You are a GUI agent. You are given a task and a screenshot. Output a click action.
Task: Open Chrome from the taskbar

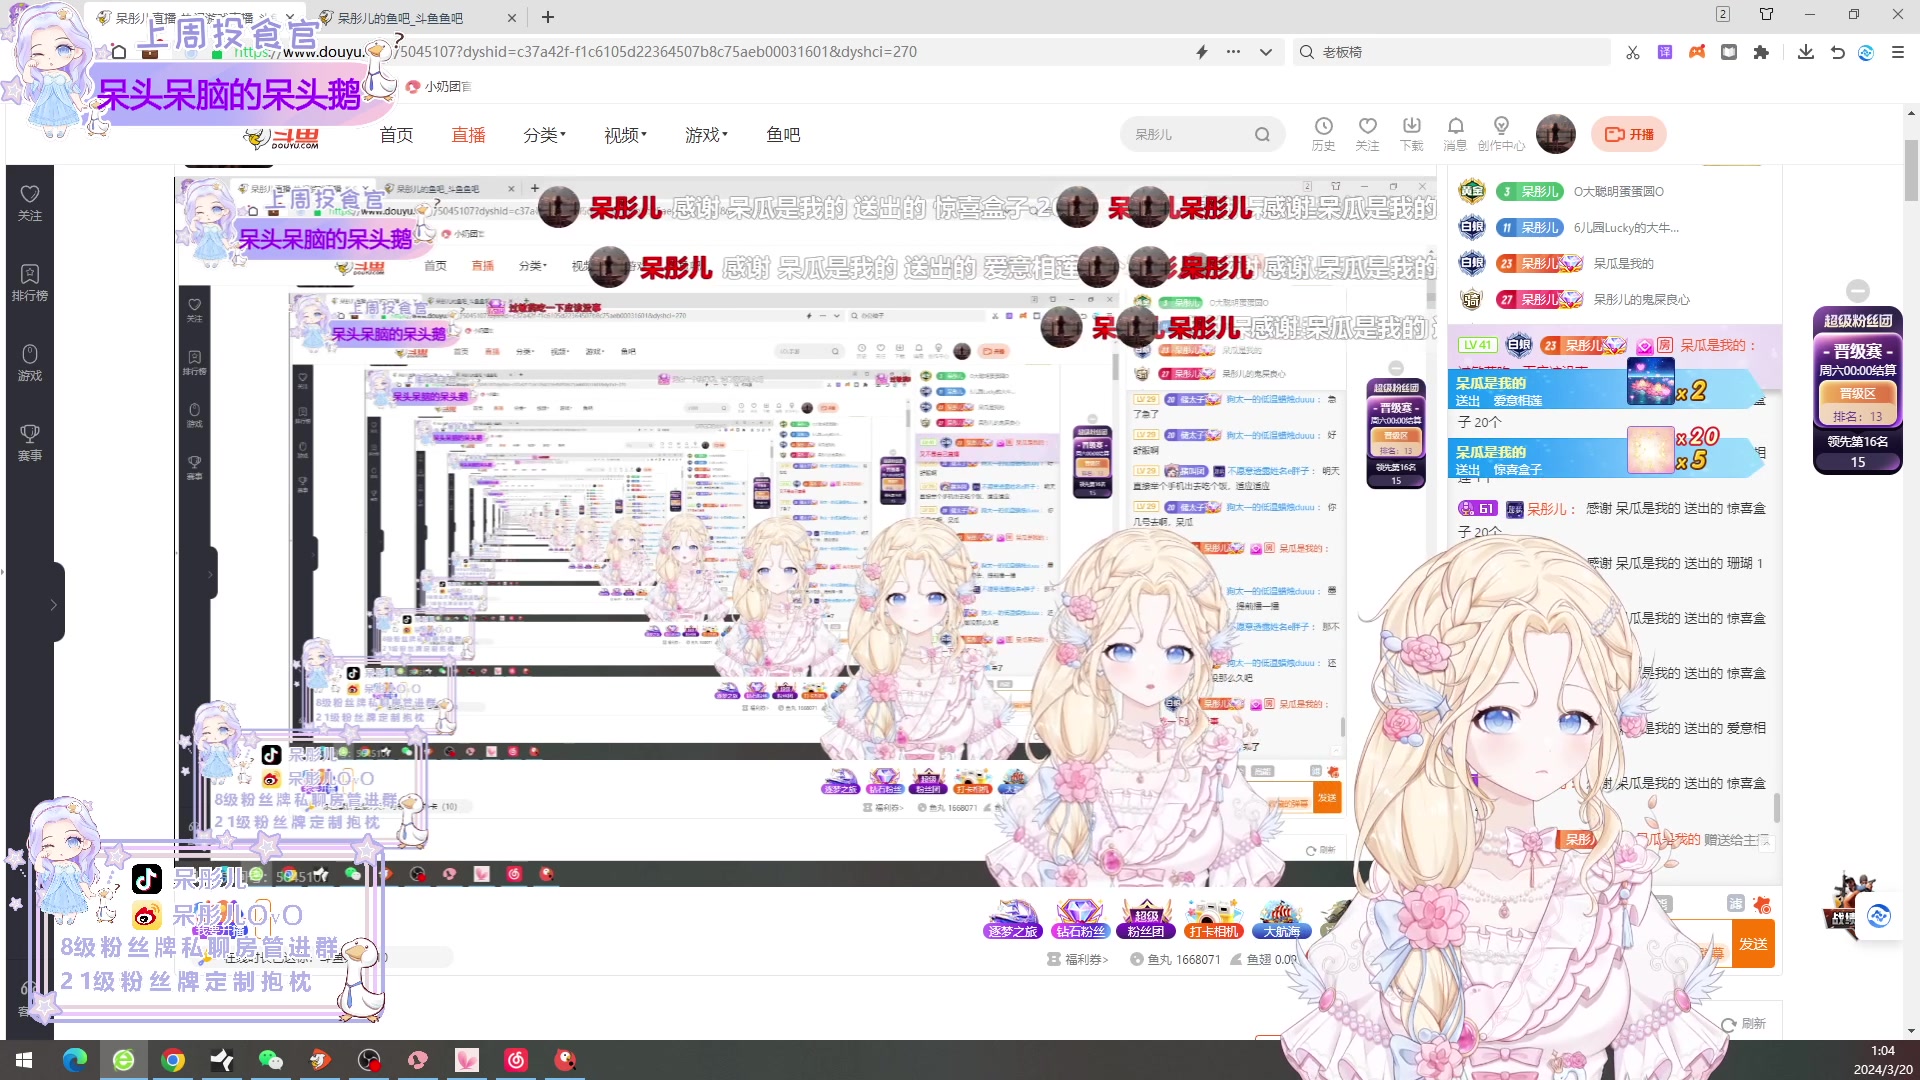click(x=172, y=1060)
